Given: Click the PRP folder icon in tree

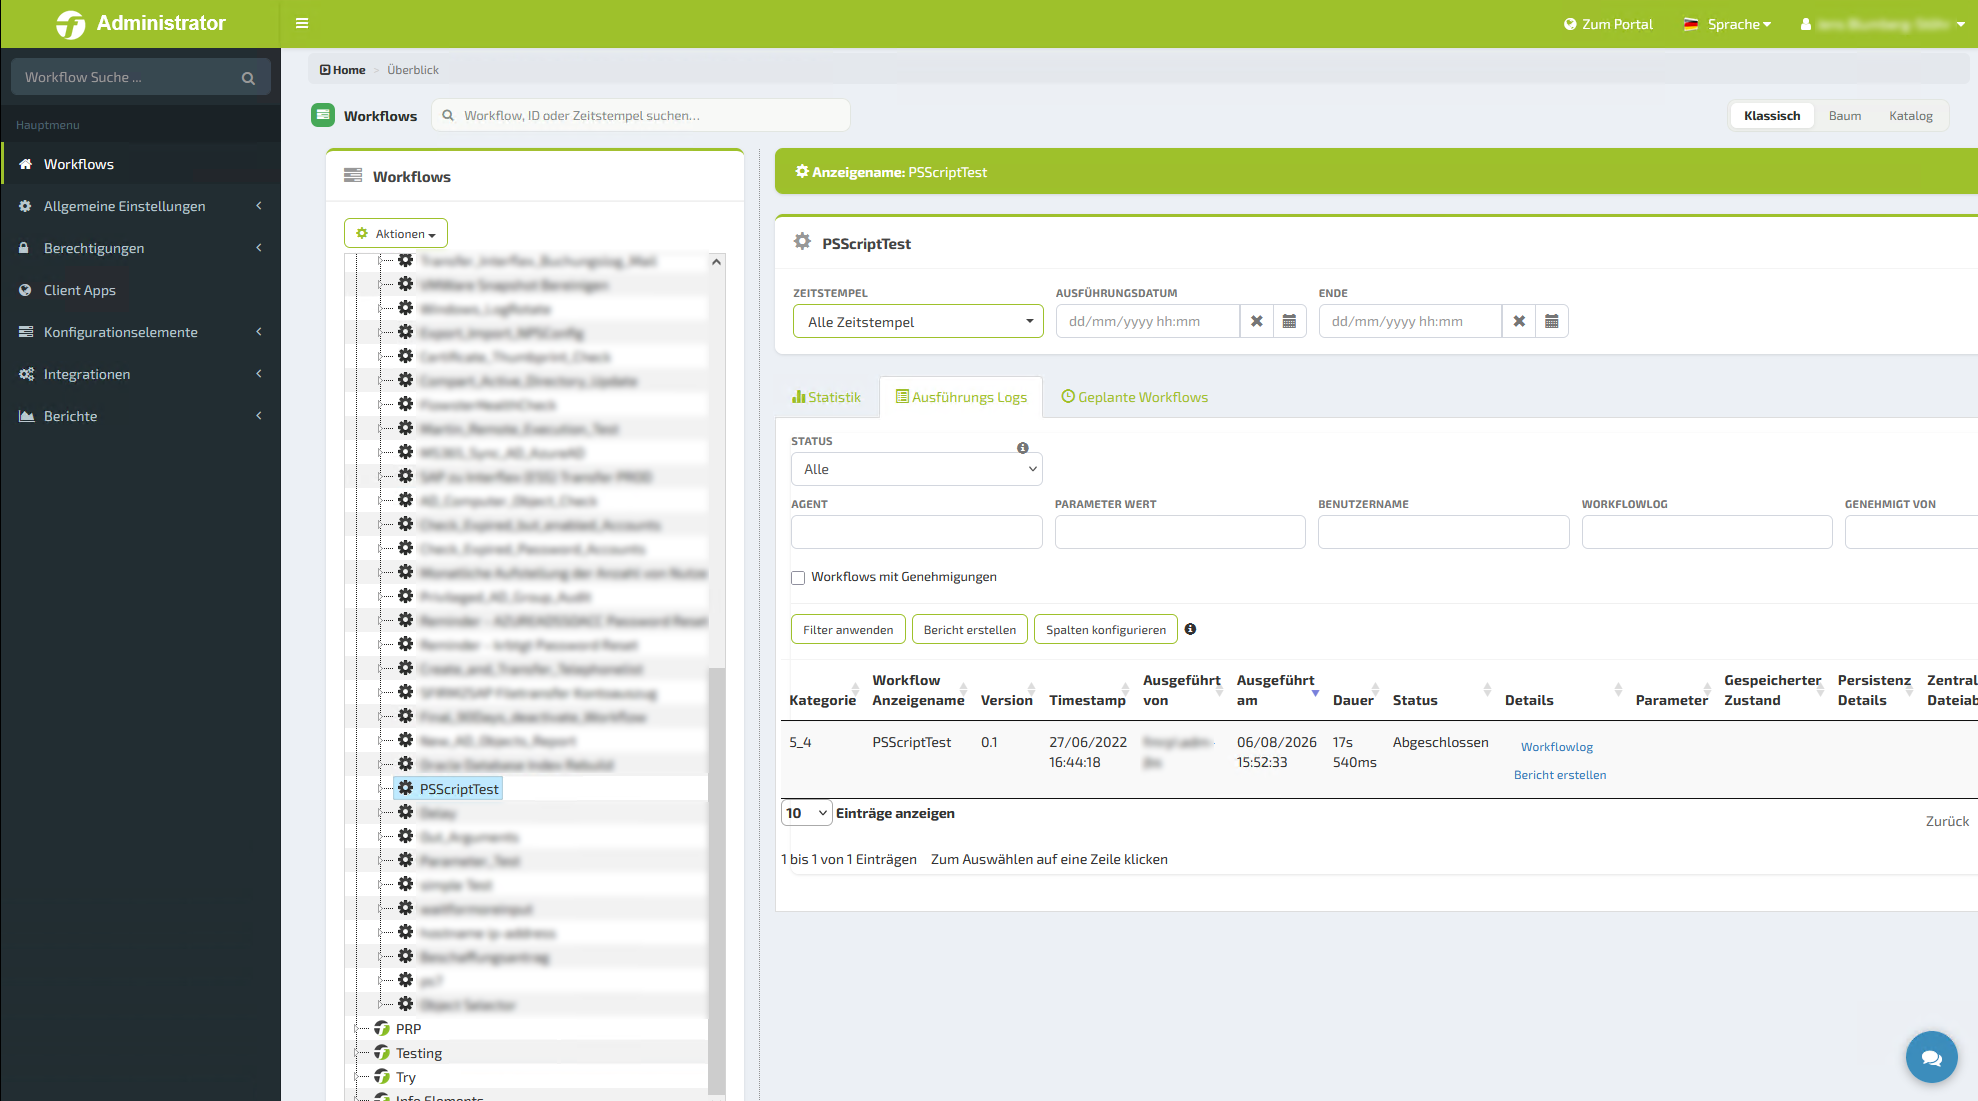Looking at the screenshot, I should [x=382, y=1028].
